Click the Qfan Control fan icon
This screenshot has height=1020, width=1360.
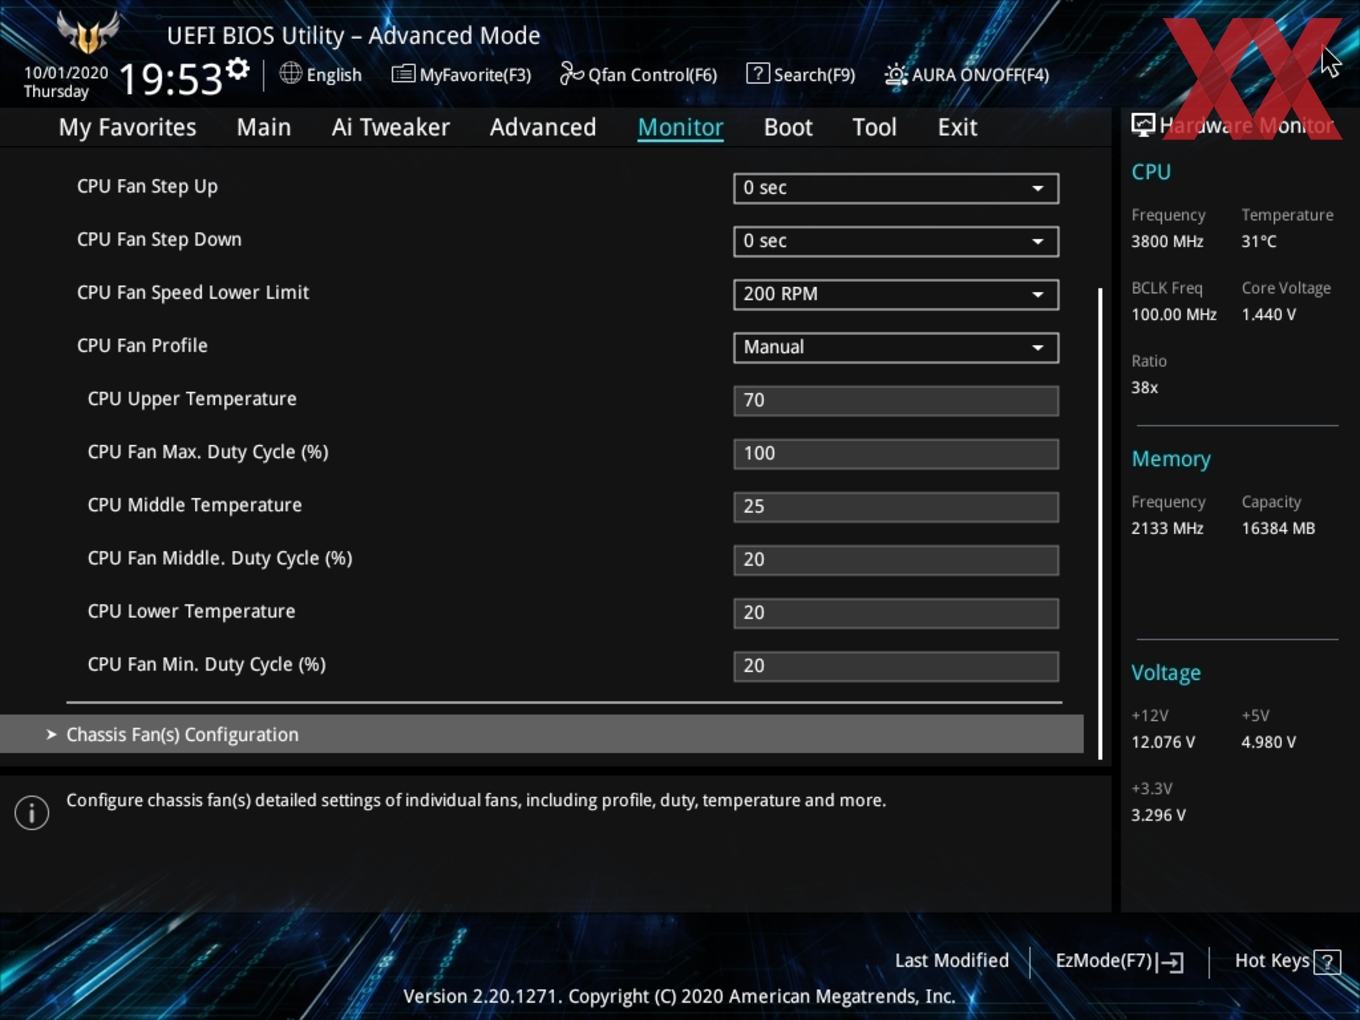click(571, 73)
